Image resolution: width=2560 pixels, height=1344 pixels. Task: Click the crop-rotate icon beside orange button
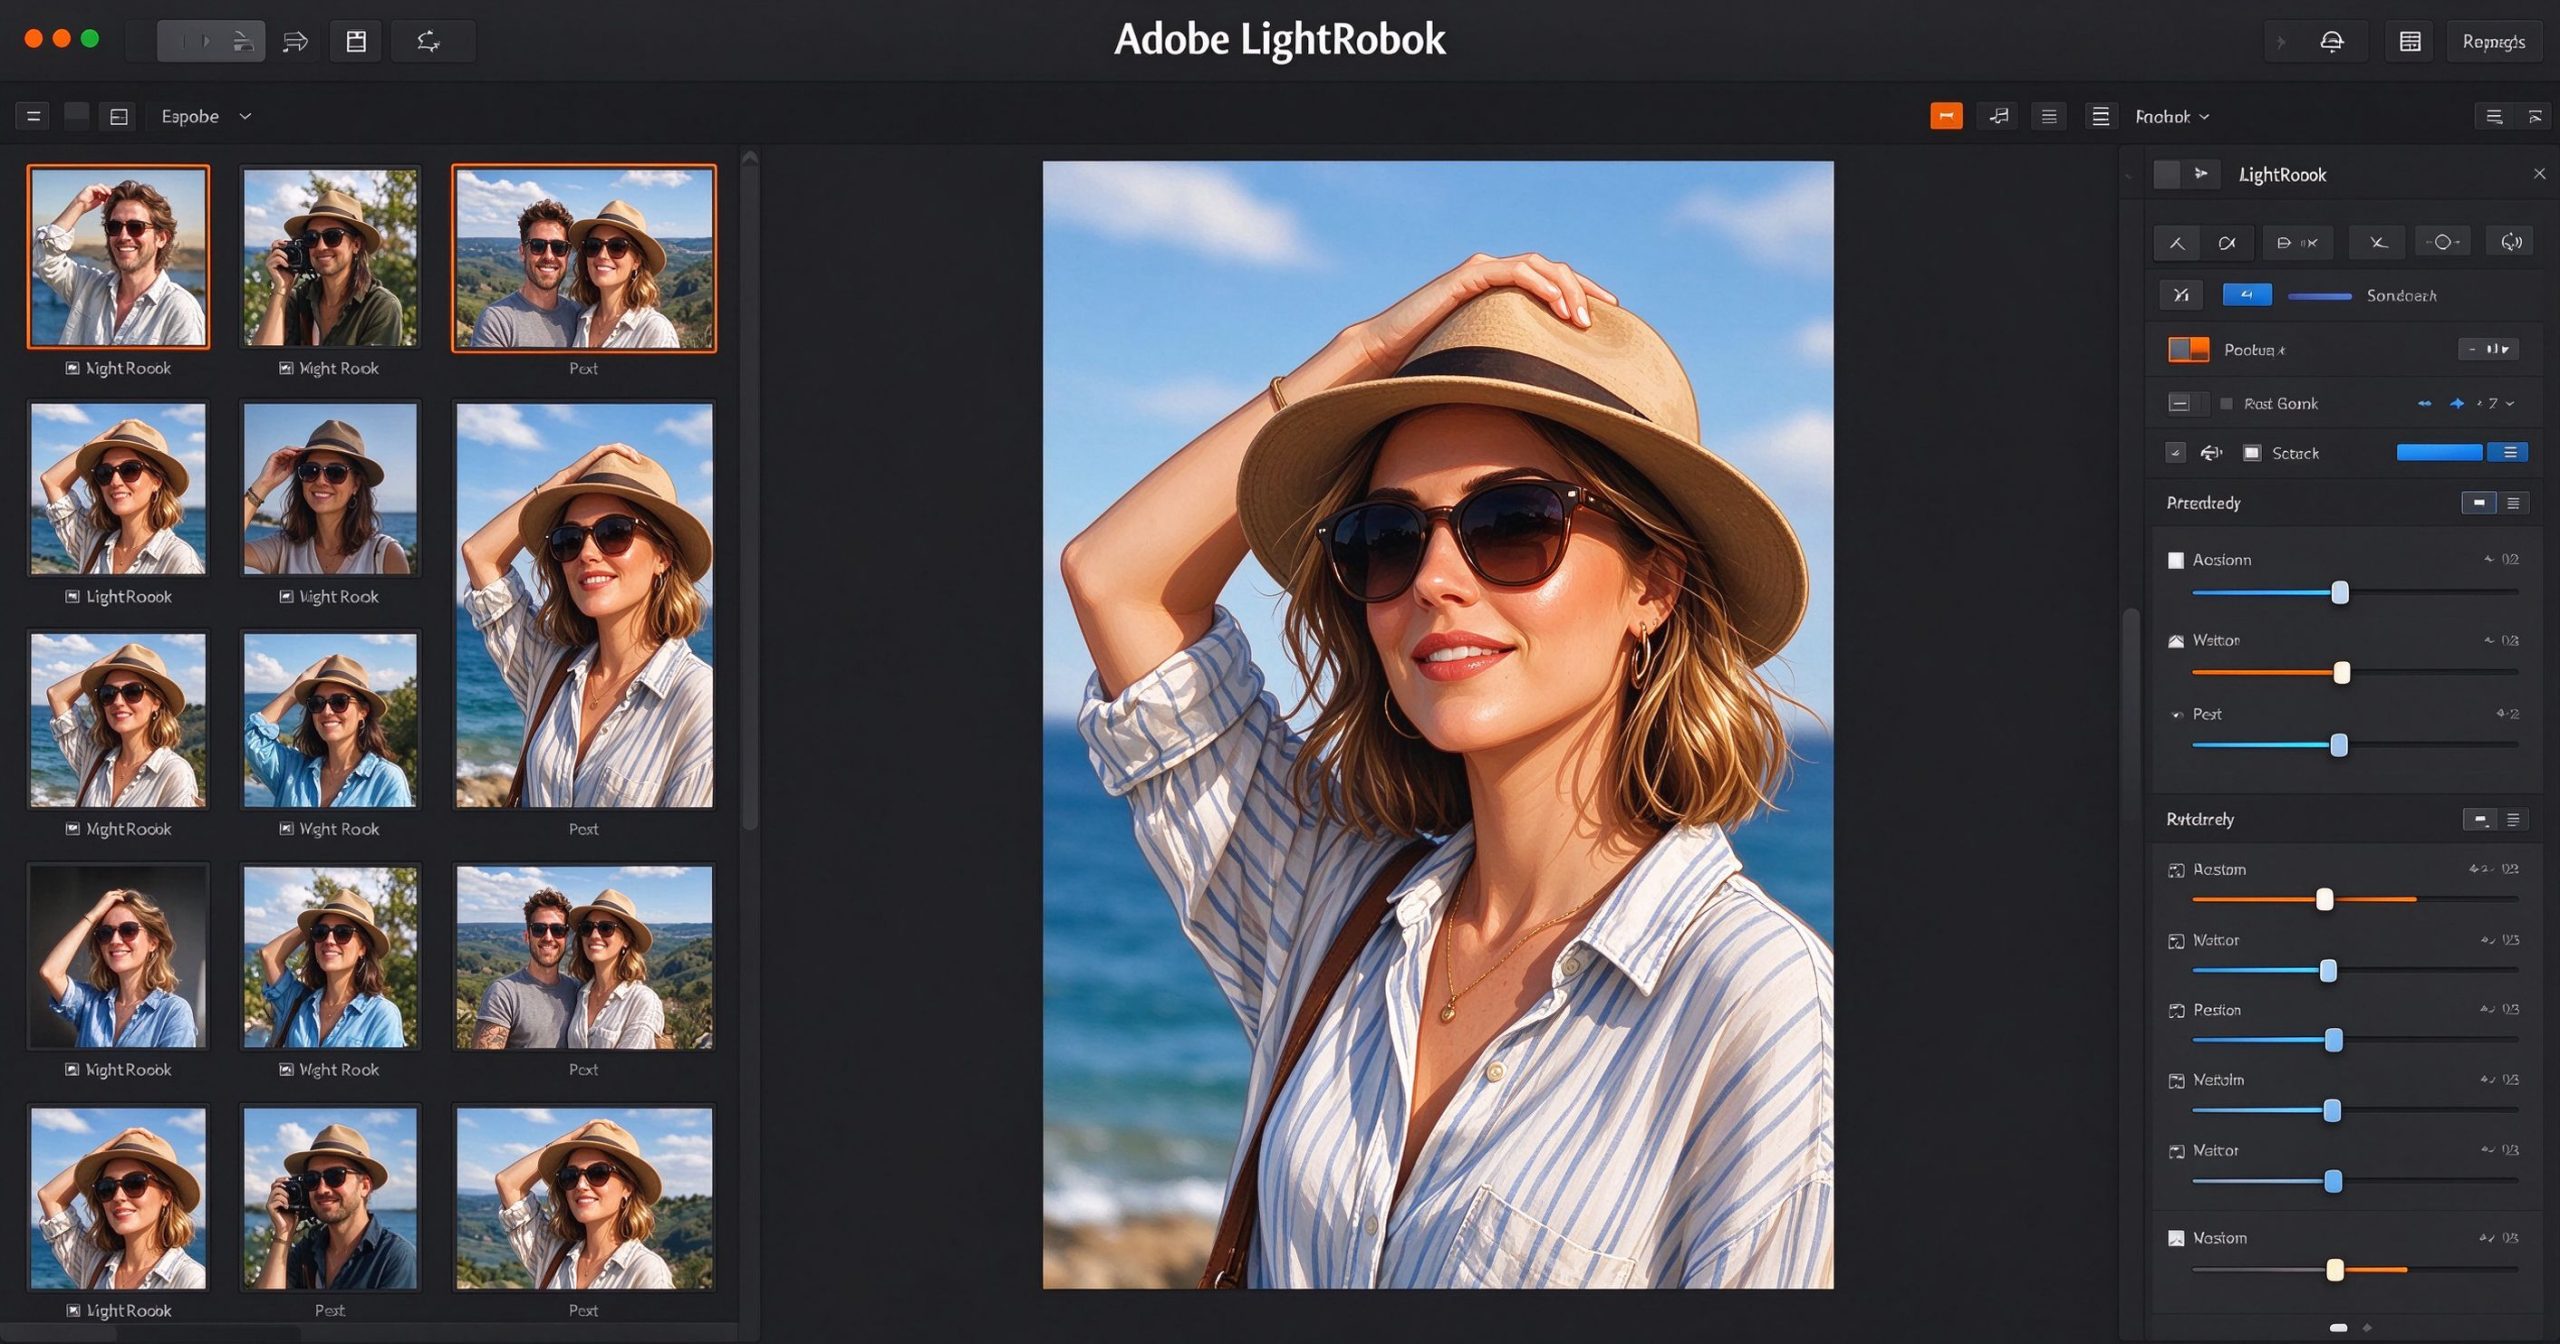pyautogui.click(x=1998, y=116)
